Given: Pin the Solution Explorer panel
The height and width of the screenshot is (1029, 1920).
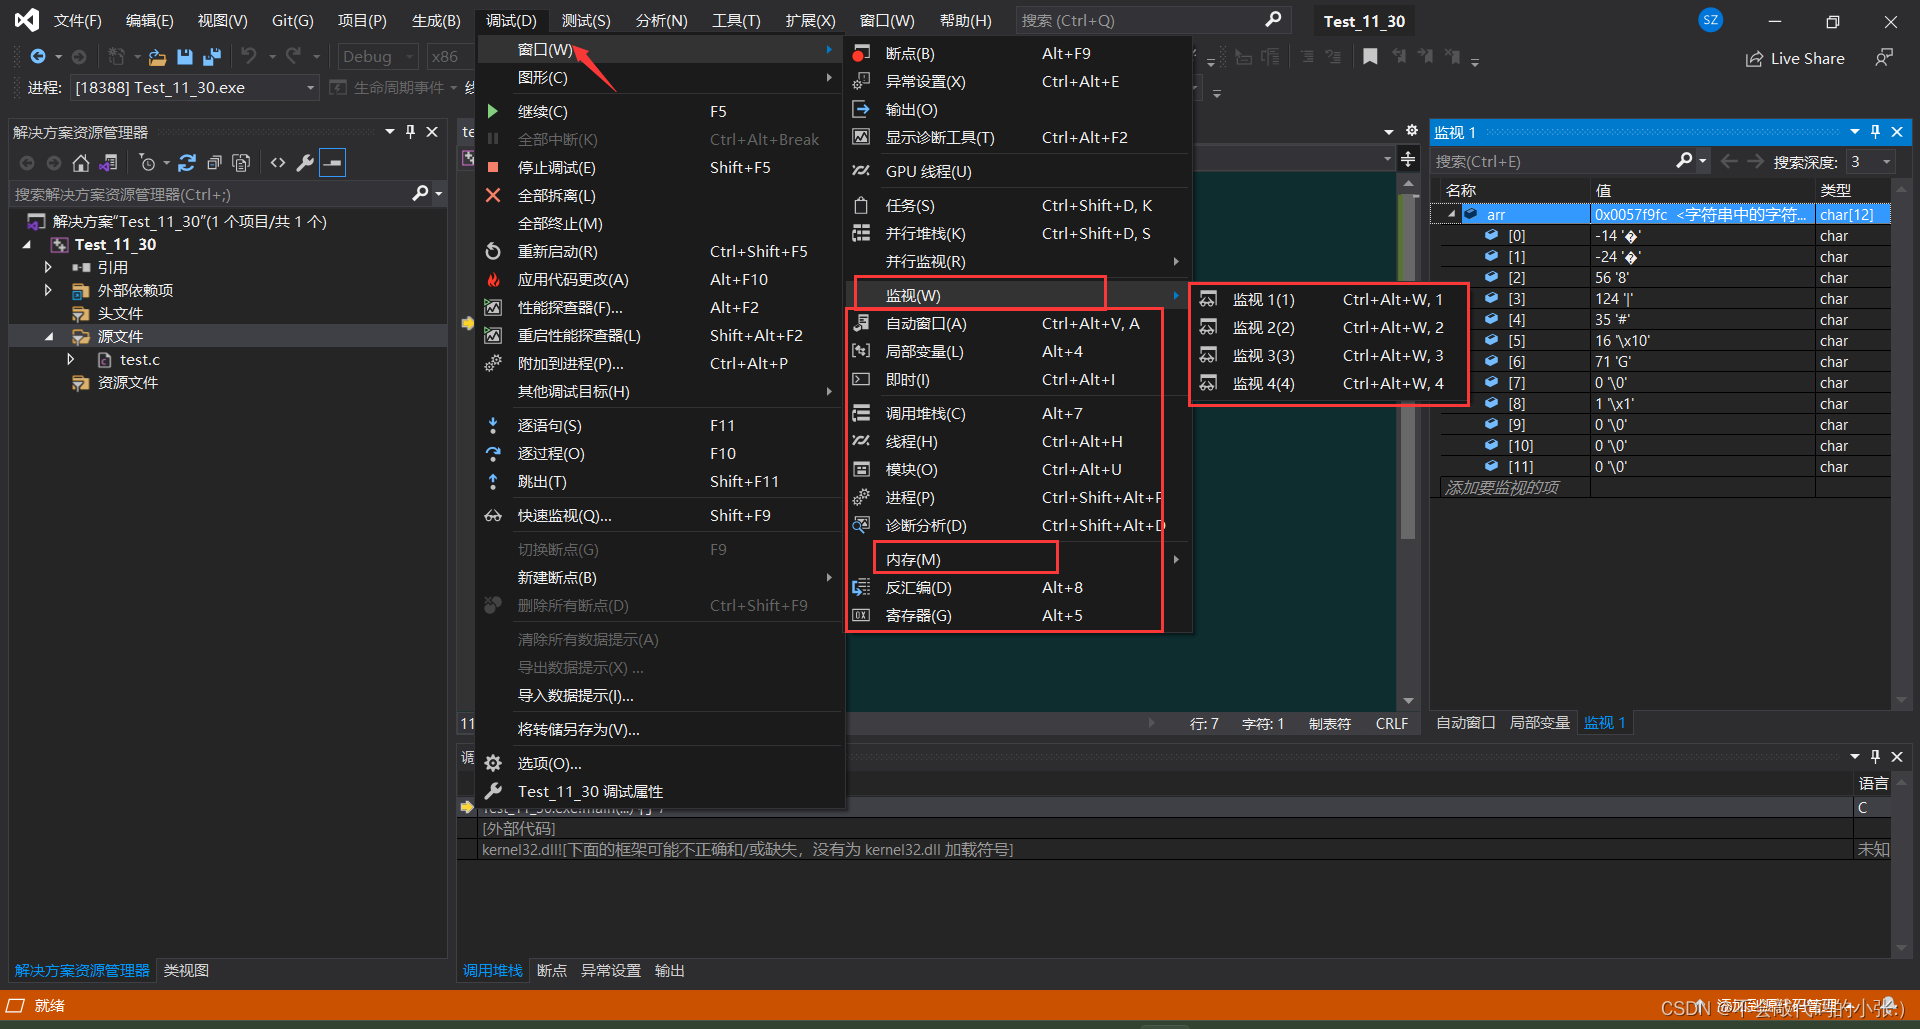Looking at the screenshot, I should tap(410, 132).
